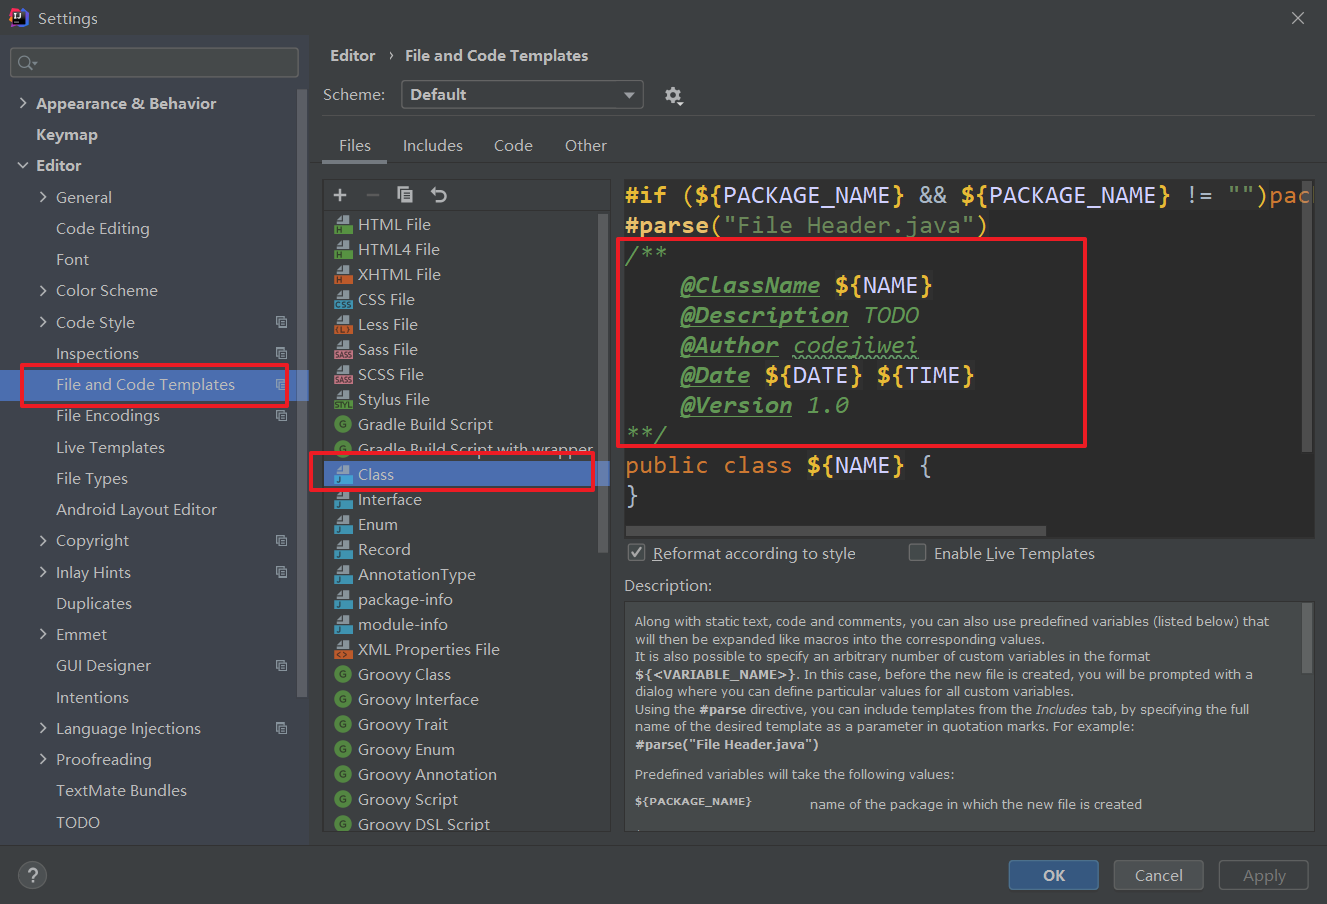Open the Scheme Default dropdown
This screenshot has width=1327, height=904.
(522, 95)
